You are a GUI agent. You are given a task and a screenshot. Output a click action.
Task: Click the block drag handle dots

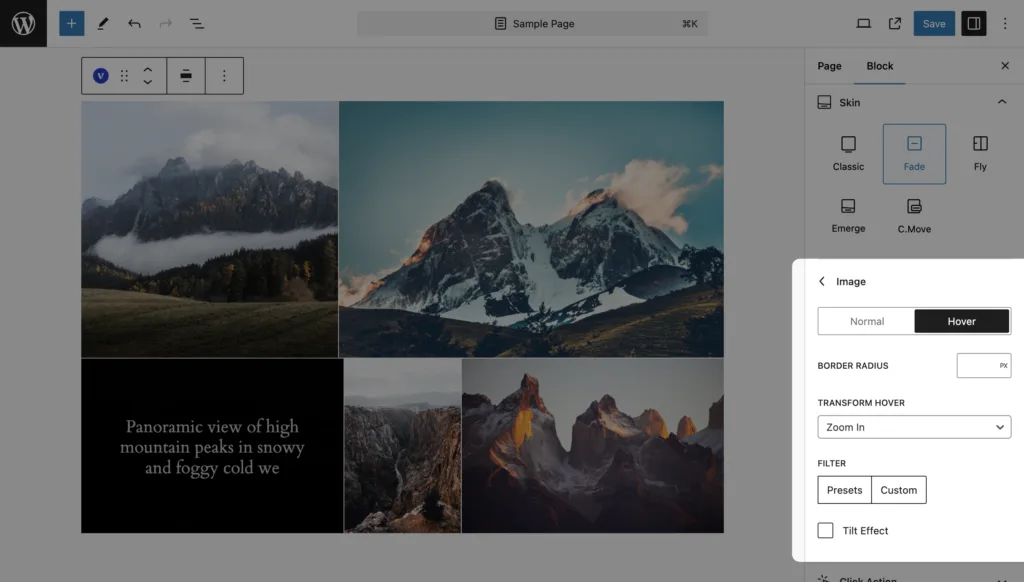coord(124,76)
